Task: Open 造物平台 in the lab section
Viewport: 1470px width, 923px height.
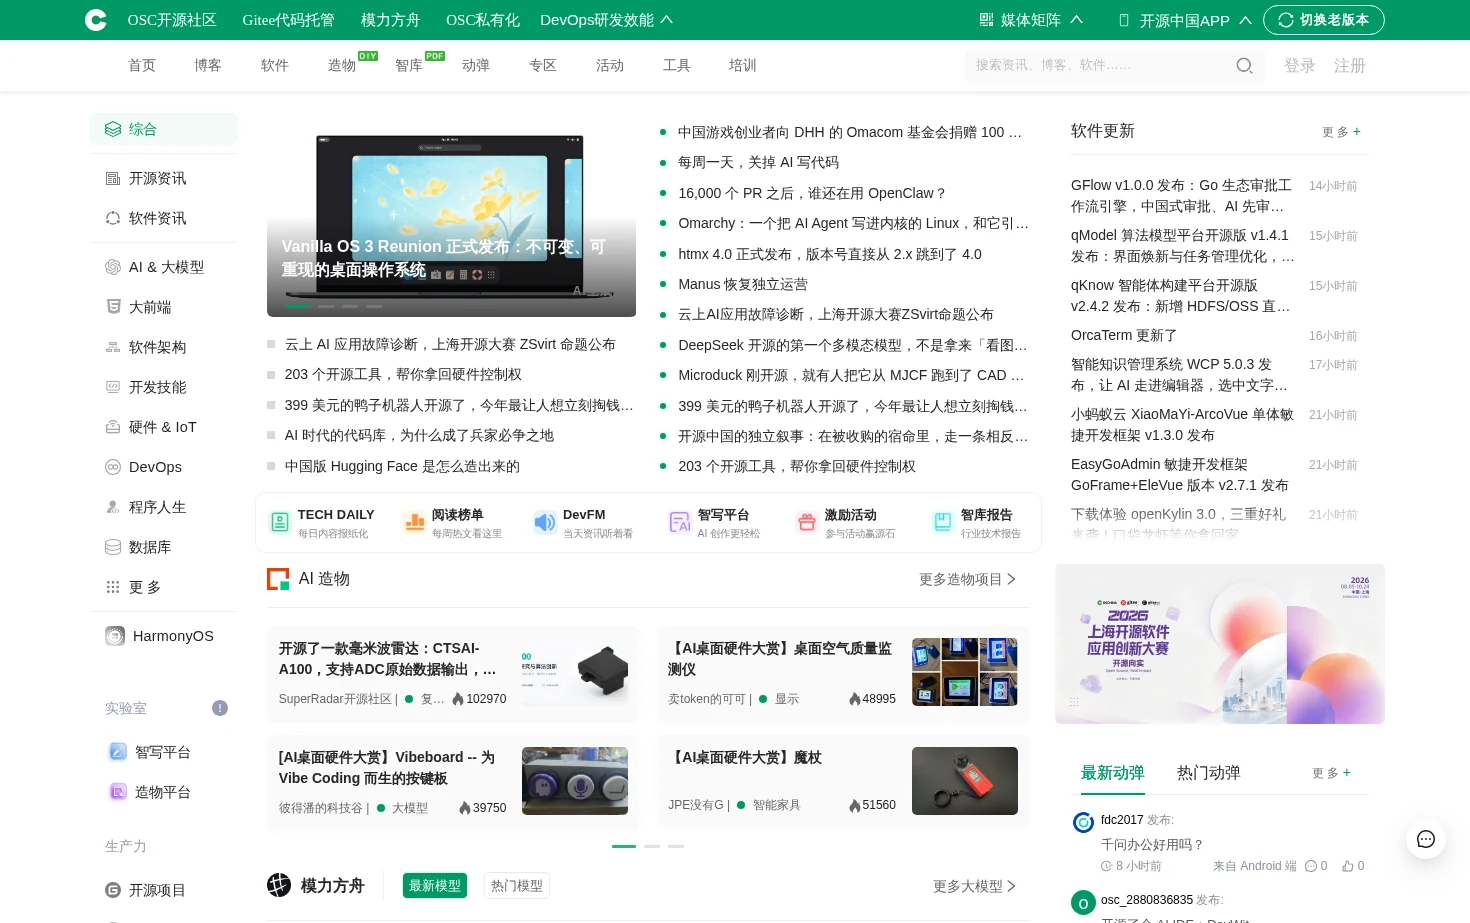Action: click(150, 792)
